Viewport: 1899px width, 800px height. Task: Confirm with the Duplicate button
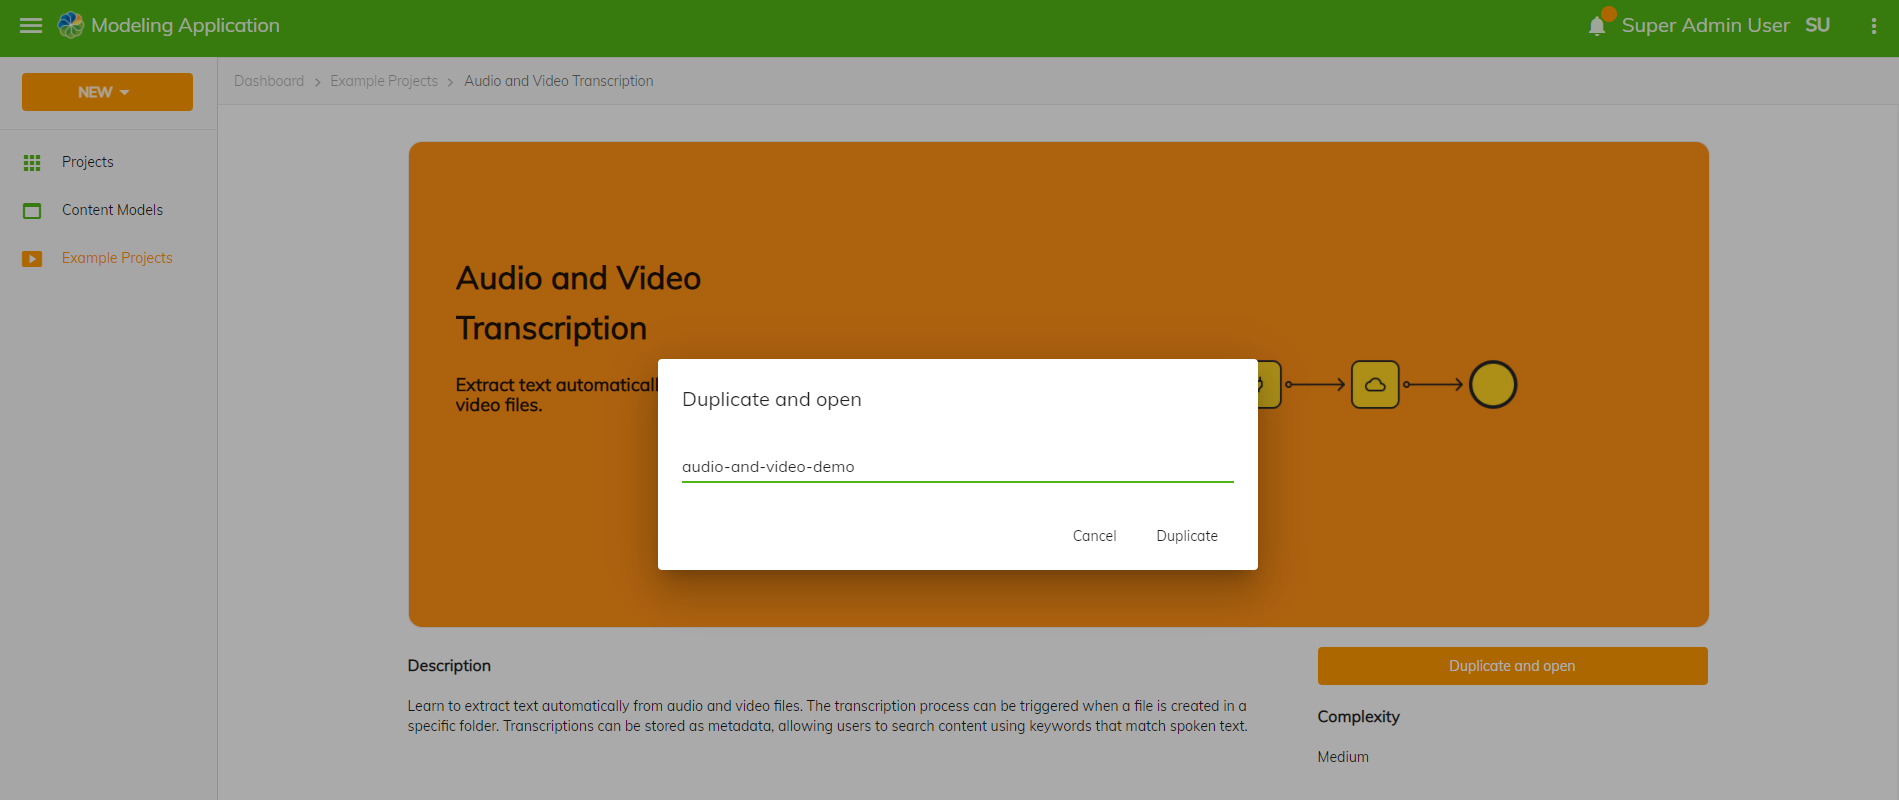tap(1187, 536)
